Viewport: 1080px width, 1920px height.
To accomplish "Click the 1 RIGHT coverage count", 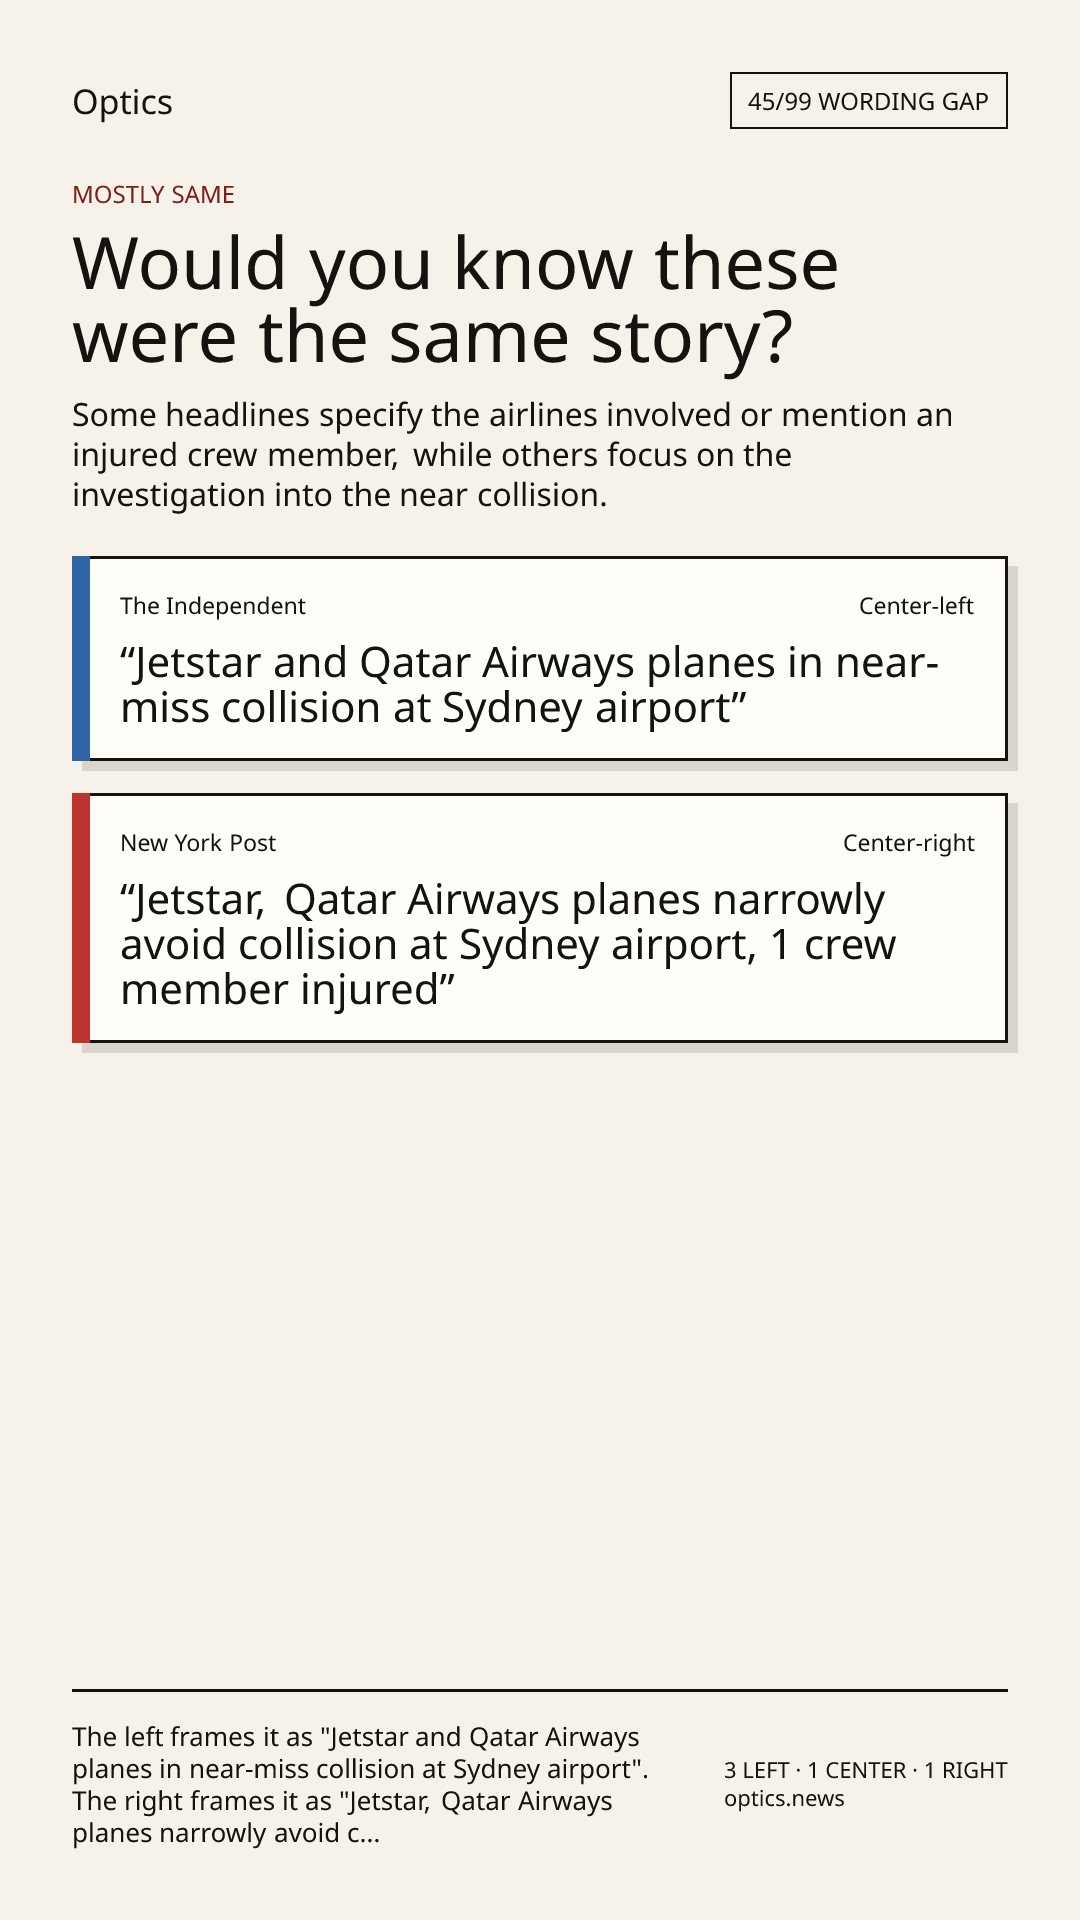I will 966,1770.
